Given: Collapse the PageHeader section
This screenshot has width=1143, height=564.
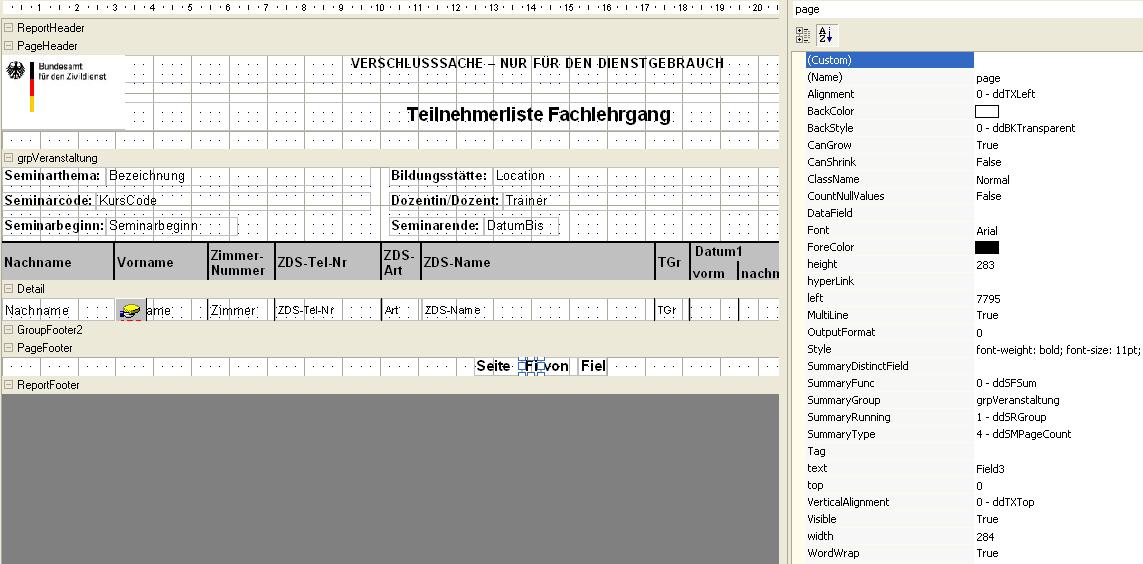Looking at the screenshot, I should (8, 46).
